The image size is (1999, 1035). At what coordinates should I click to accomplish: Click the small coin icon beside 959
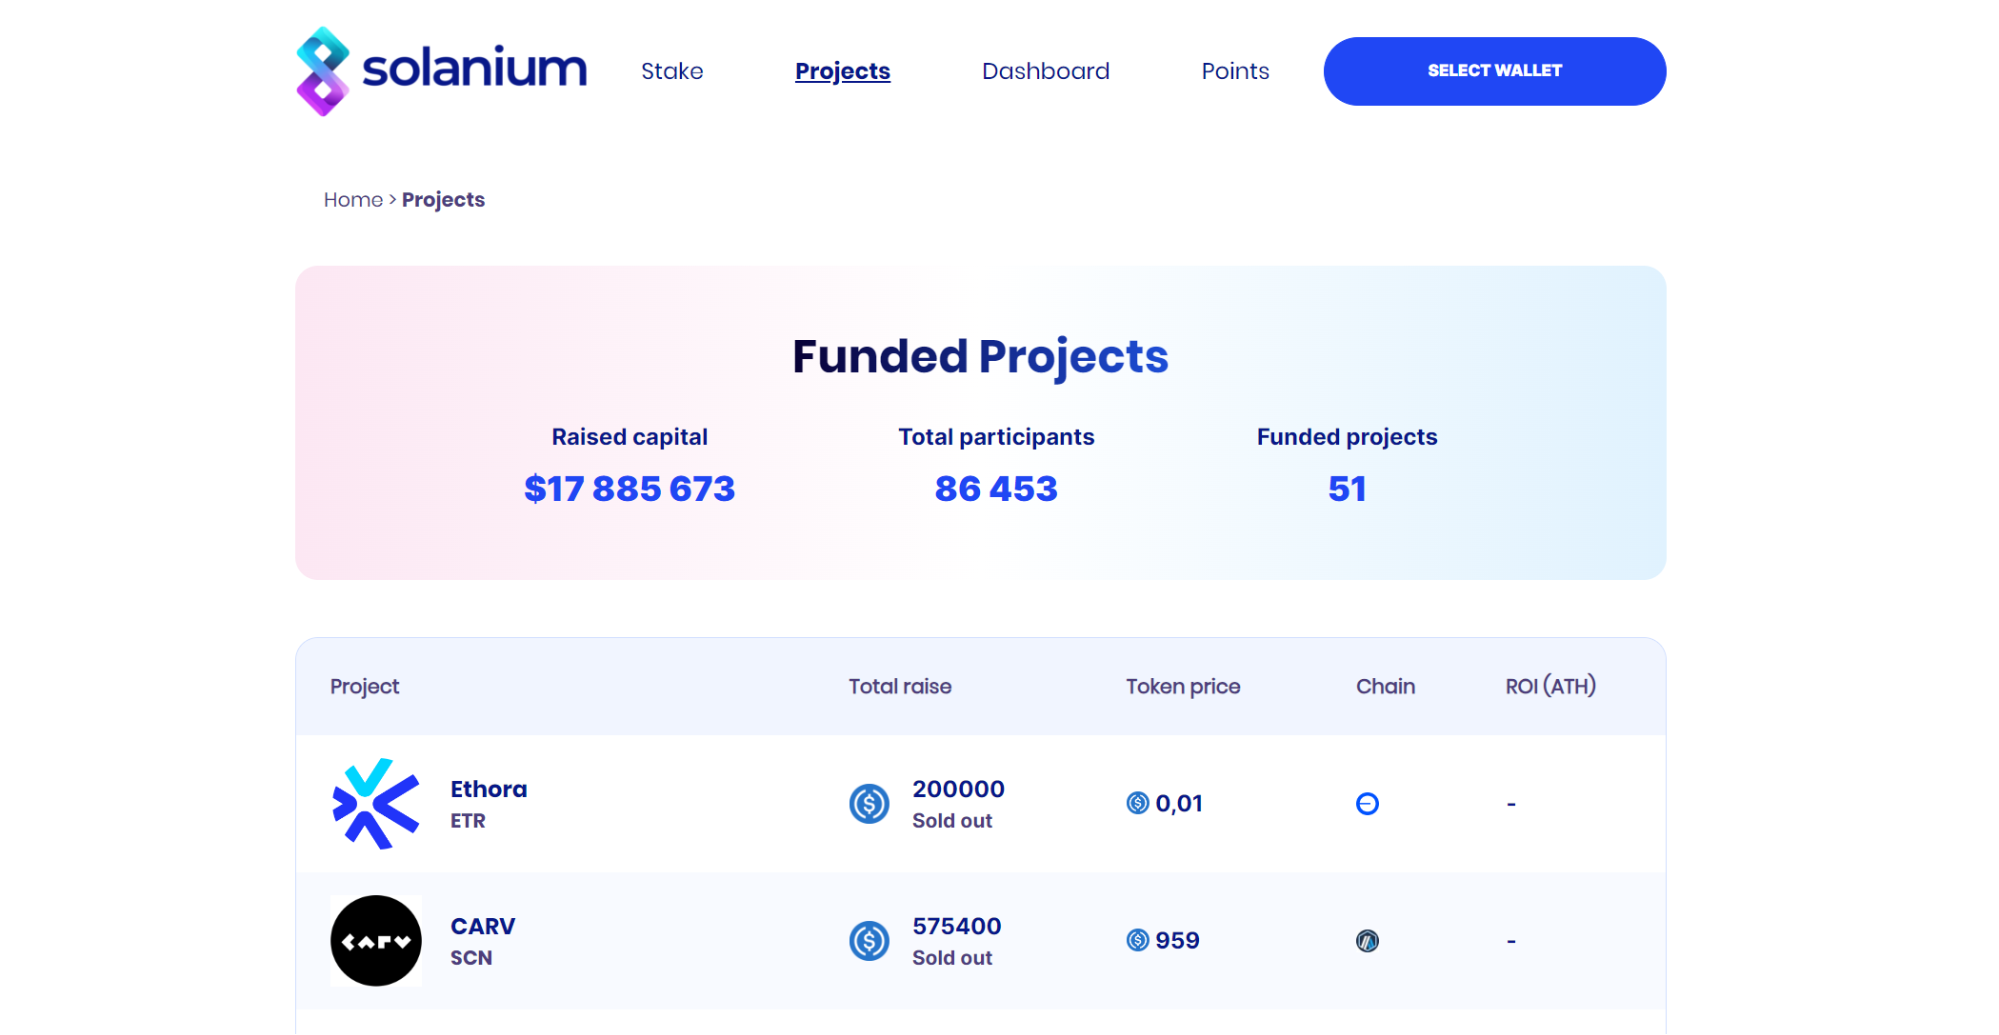tap(1137, 940)
